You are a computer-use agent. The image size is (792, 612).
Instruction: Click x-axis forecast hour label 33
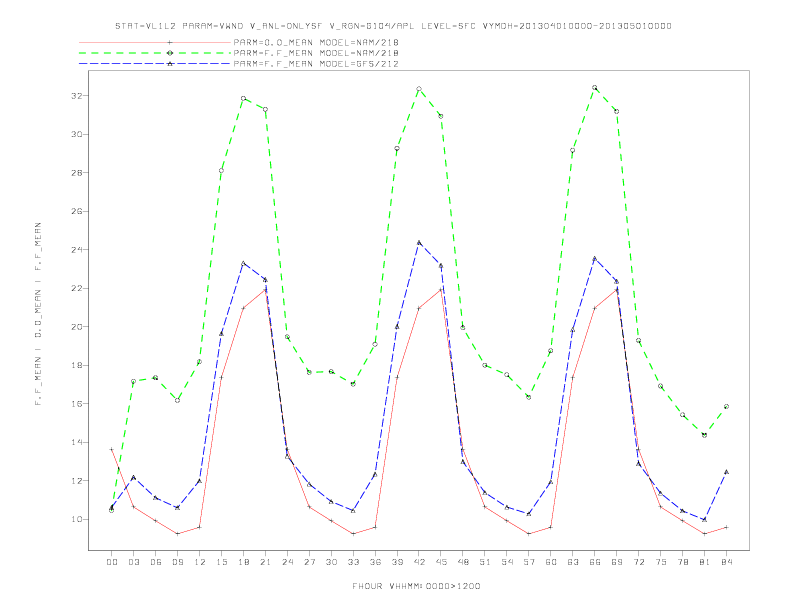(353, 562)
